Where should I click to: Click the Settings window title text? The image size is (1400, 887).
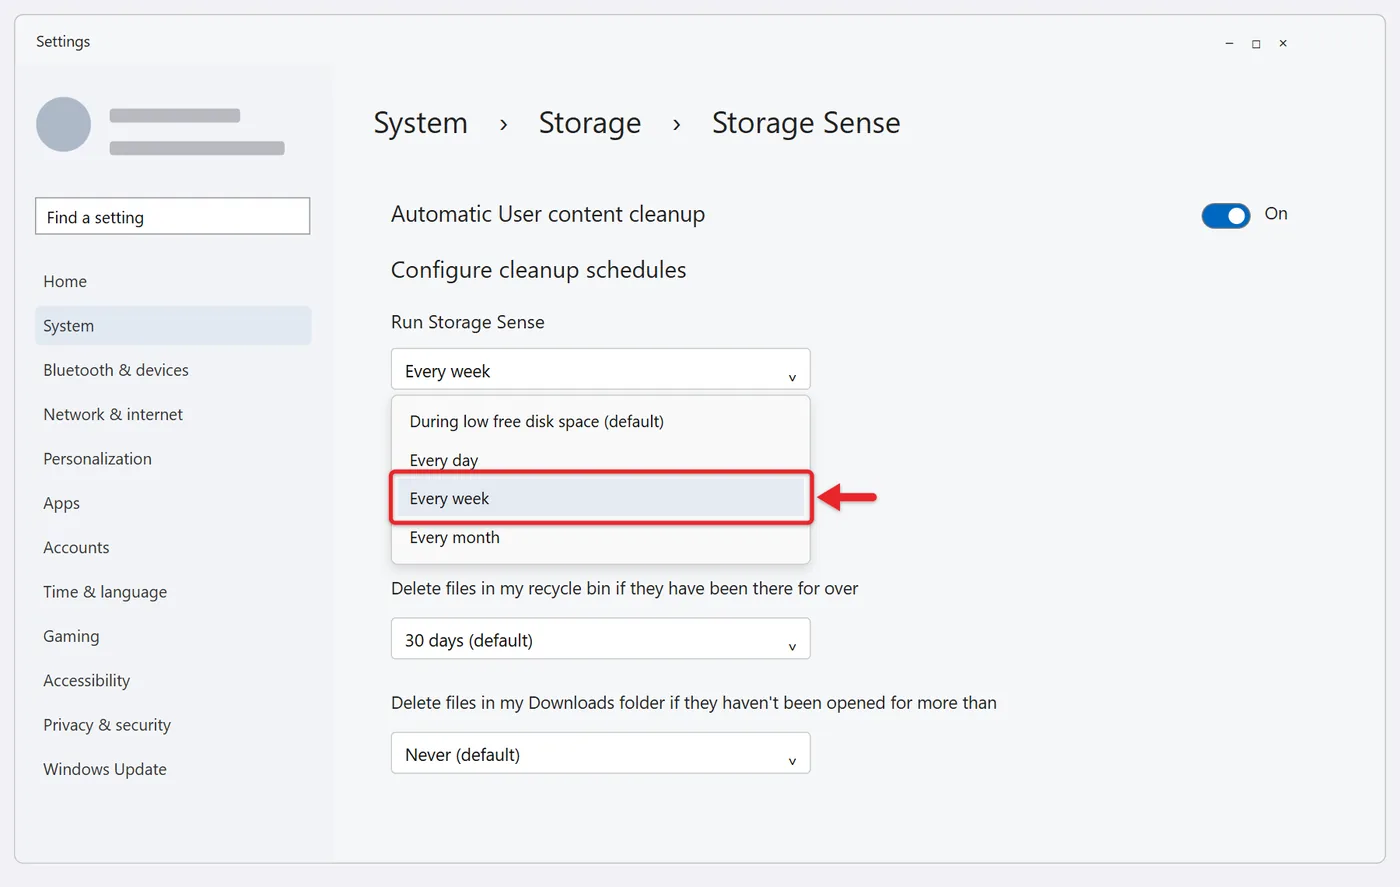[63, 41]
